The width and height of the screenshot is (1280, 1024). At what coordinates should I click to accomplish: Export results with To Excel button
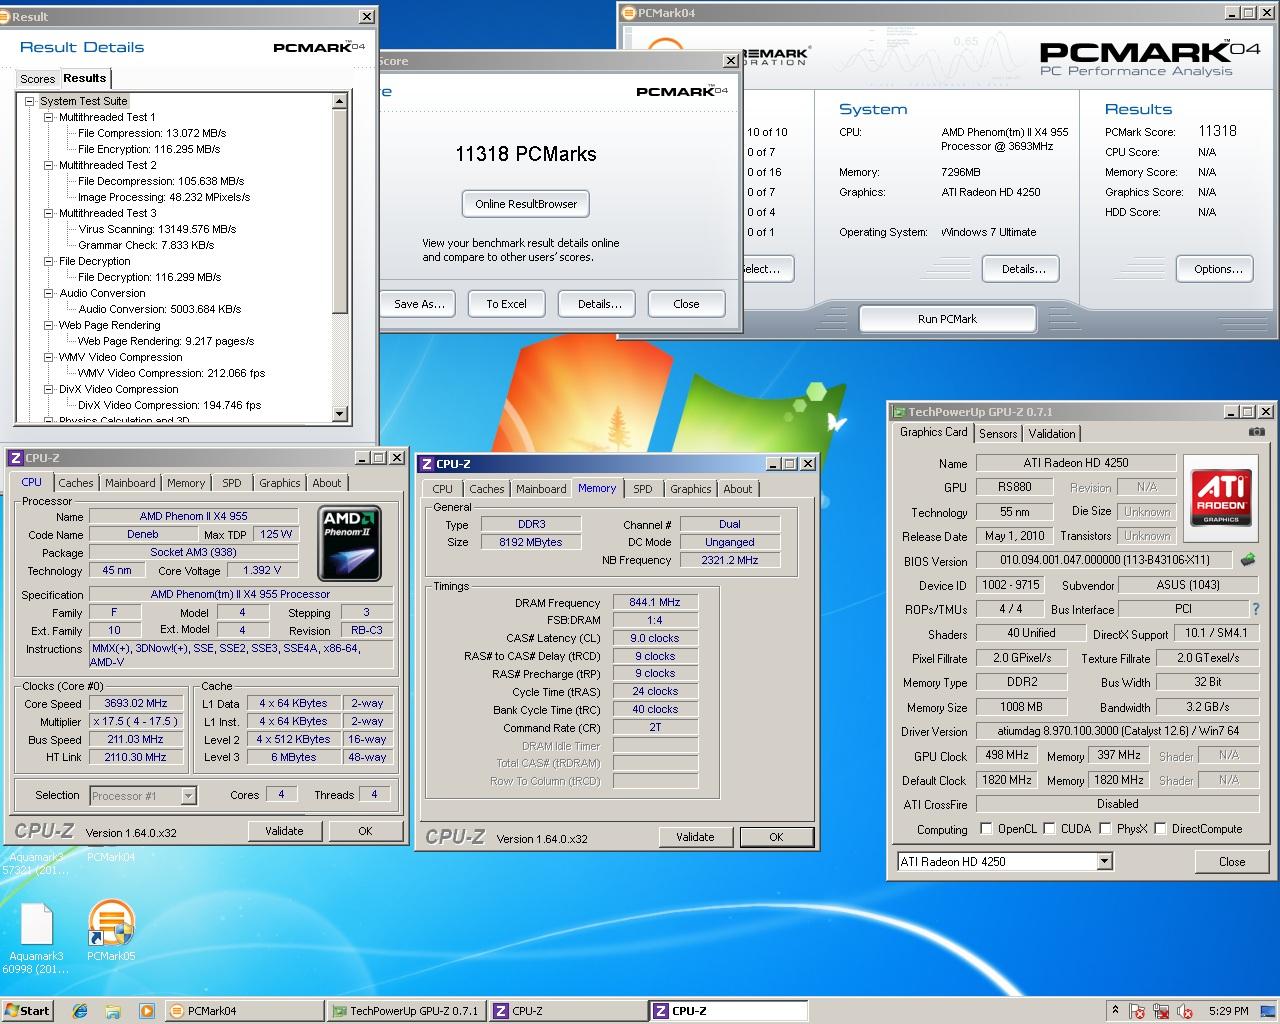(506, 304)
